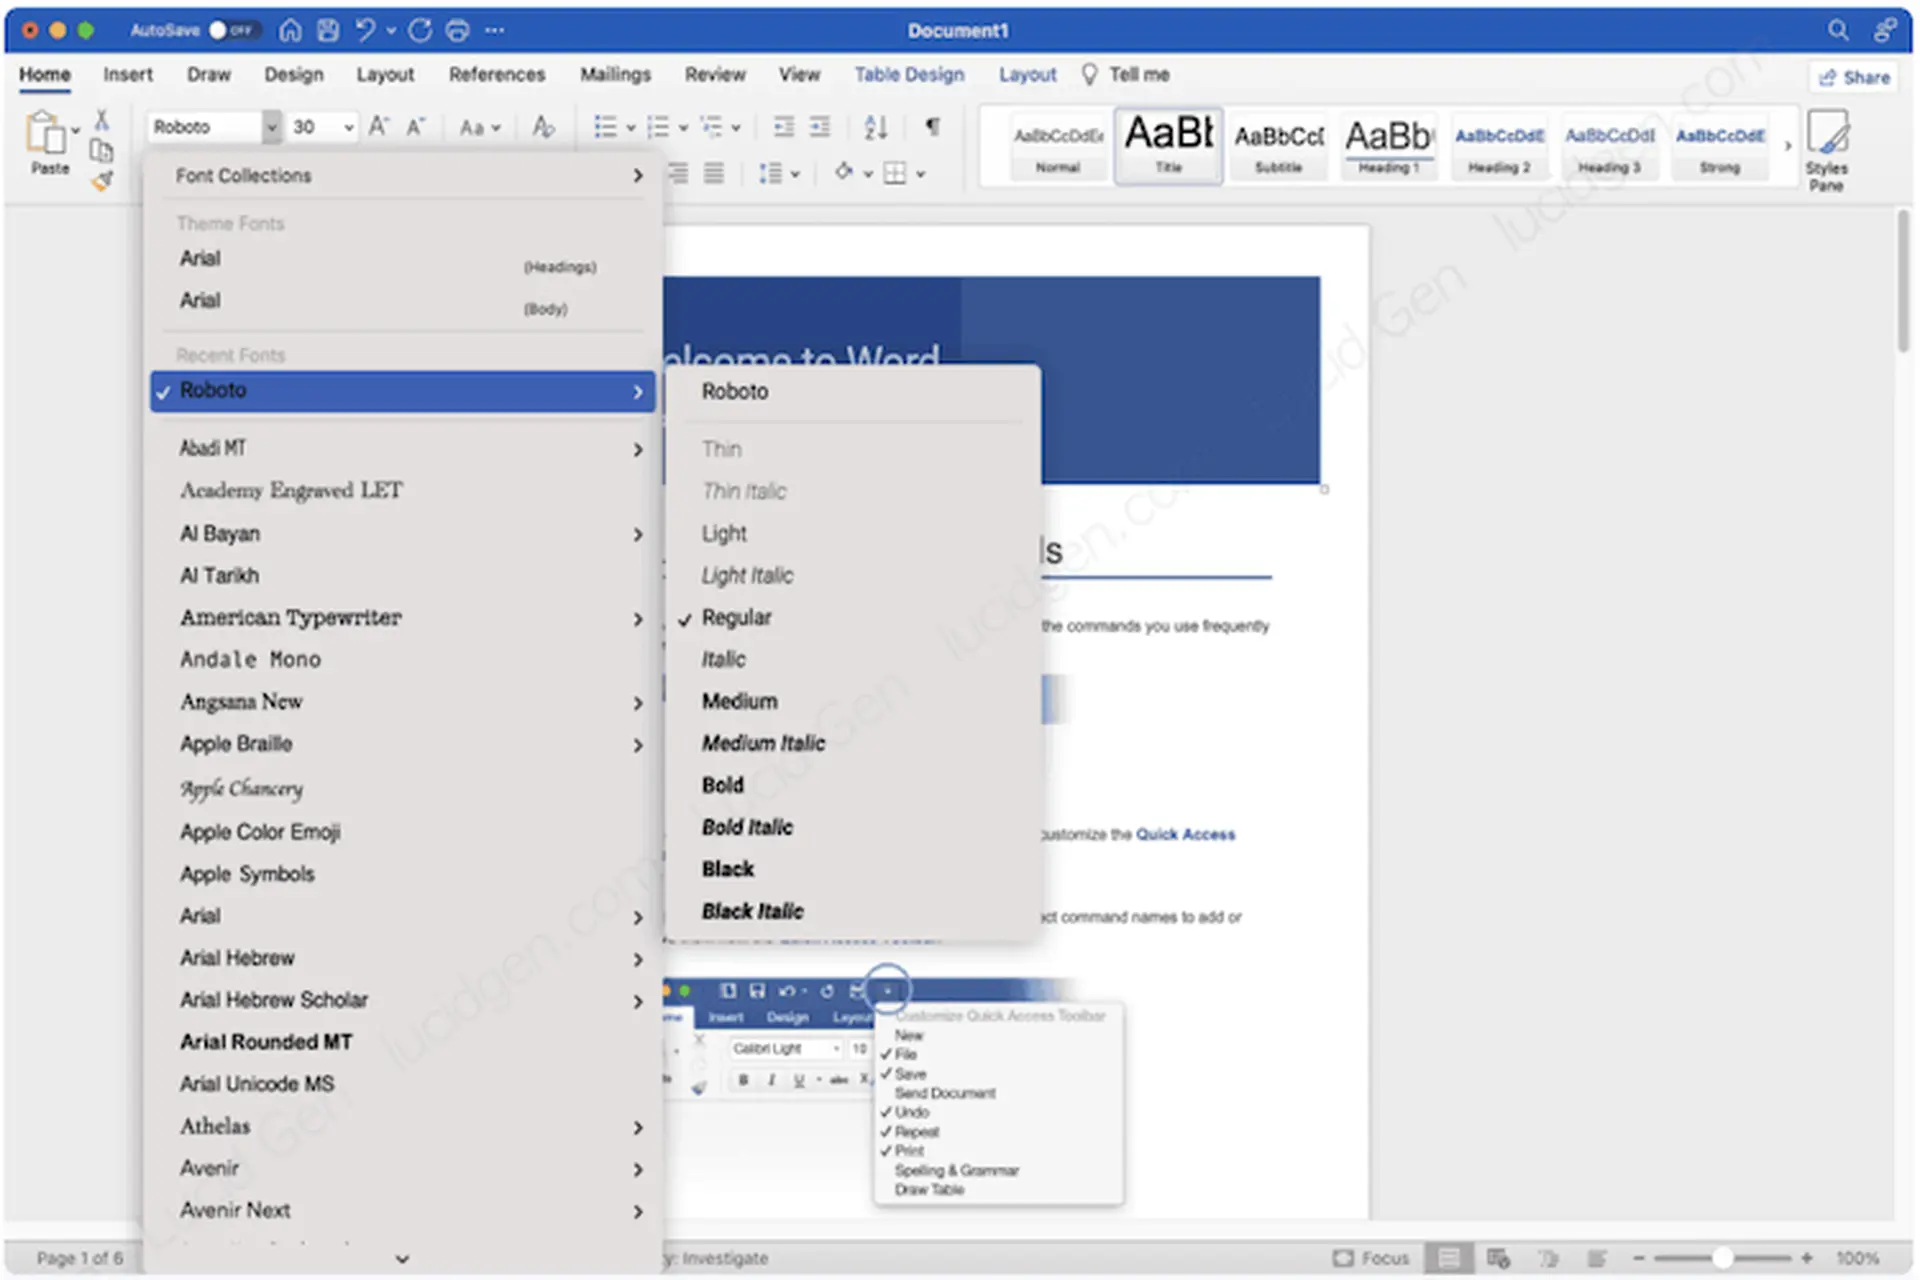Image resolution: width=1920 pixels, height=1280 pixels.
Task: Click the Paste clipboard icon
Action: coord(45,133)
